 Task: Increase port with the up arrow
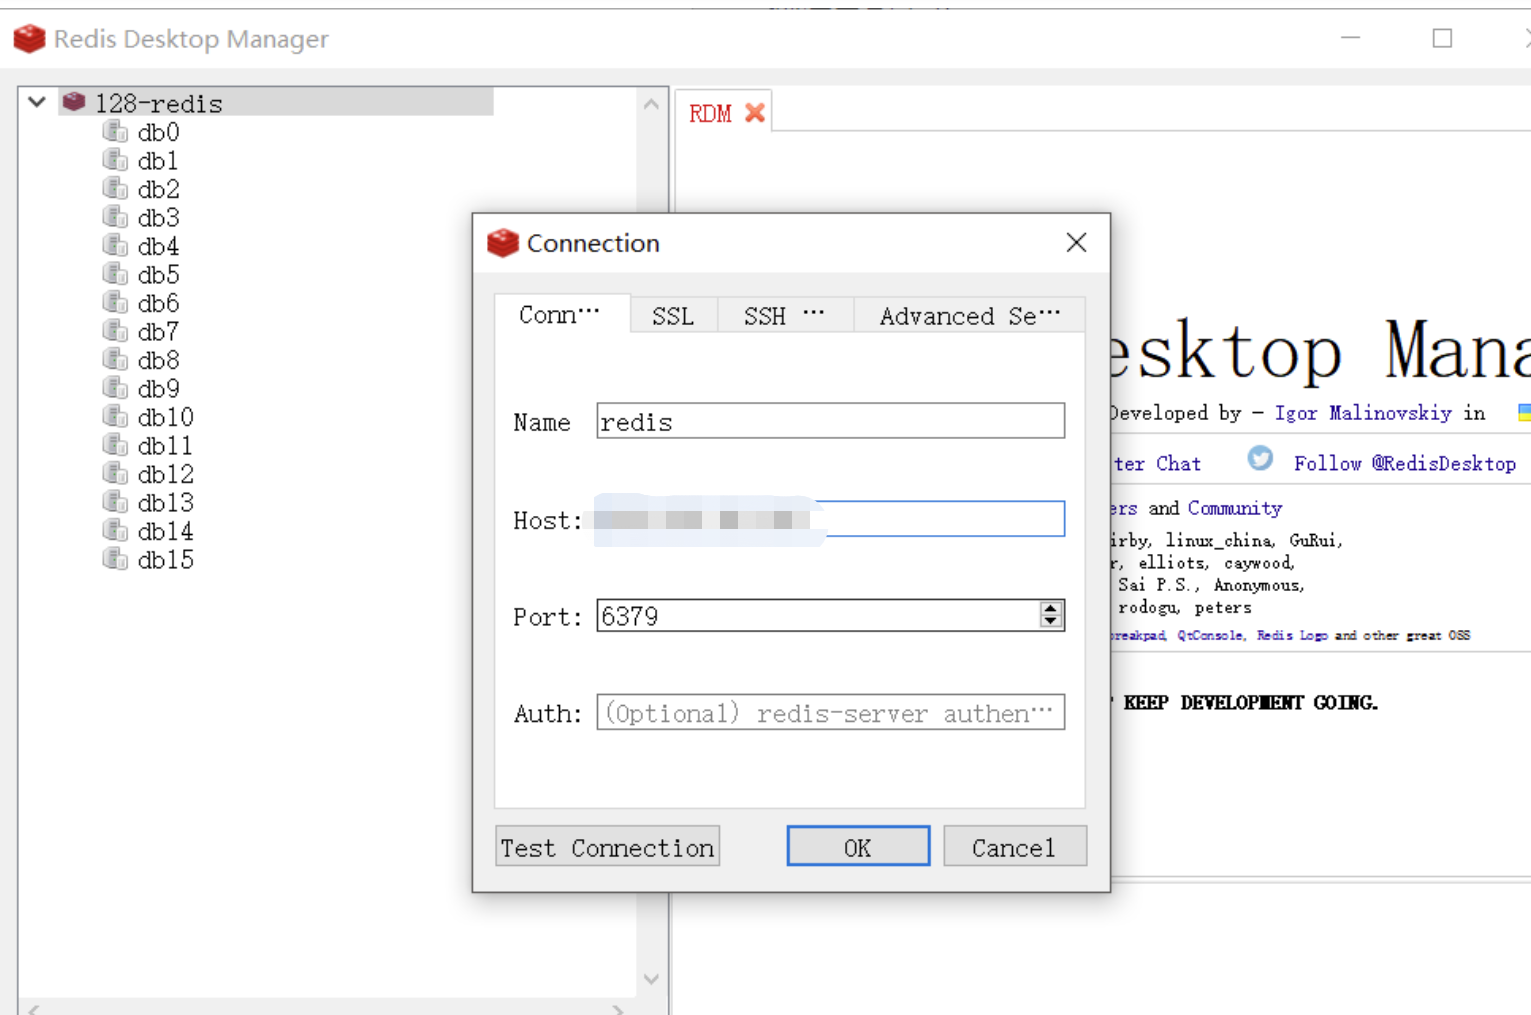tap(1050, 608)
